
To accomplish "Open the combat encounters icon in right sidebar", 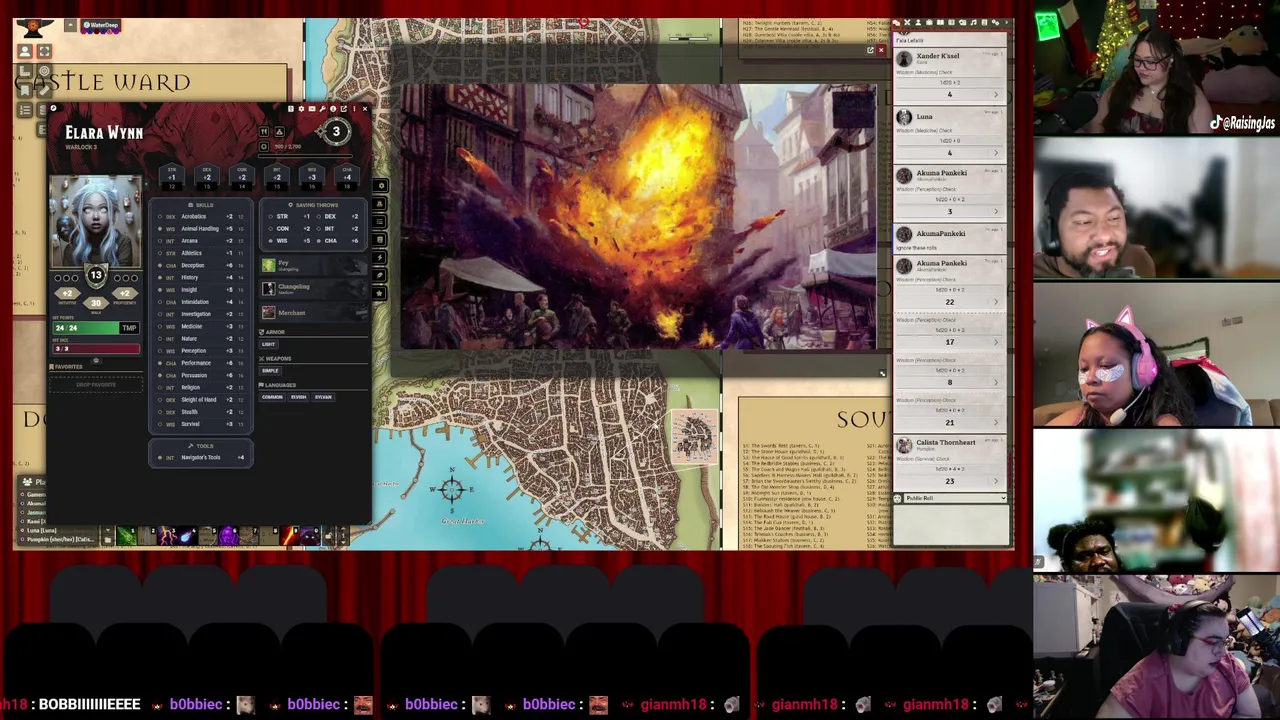I will tap(907, 22).
